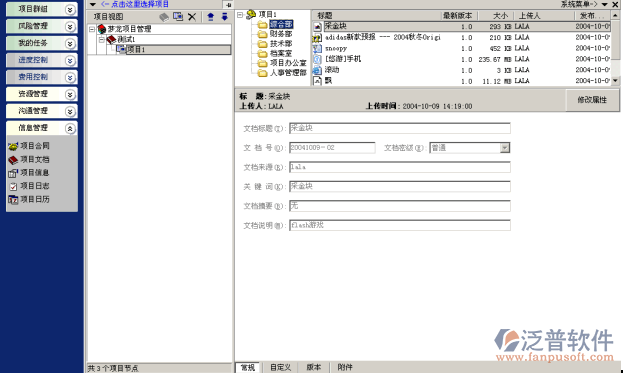The width and height of the screenshot is (624, 373).
Task: Click the move down arrow icon
Action: [224, 17]
